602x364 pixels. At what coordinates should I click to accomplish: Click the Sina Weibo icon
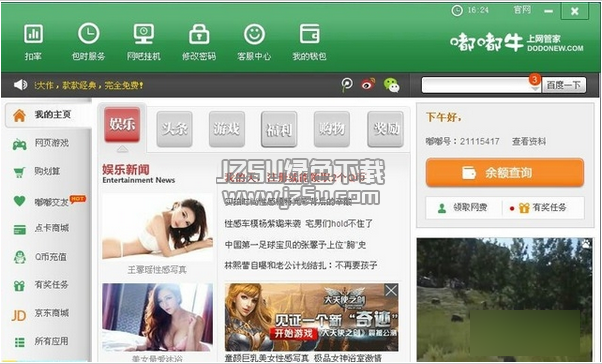coord(368,84)
